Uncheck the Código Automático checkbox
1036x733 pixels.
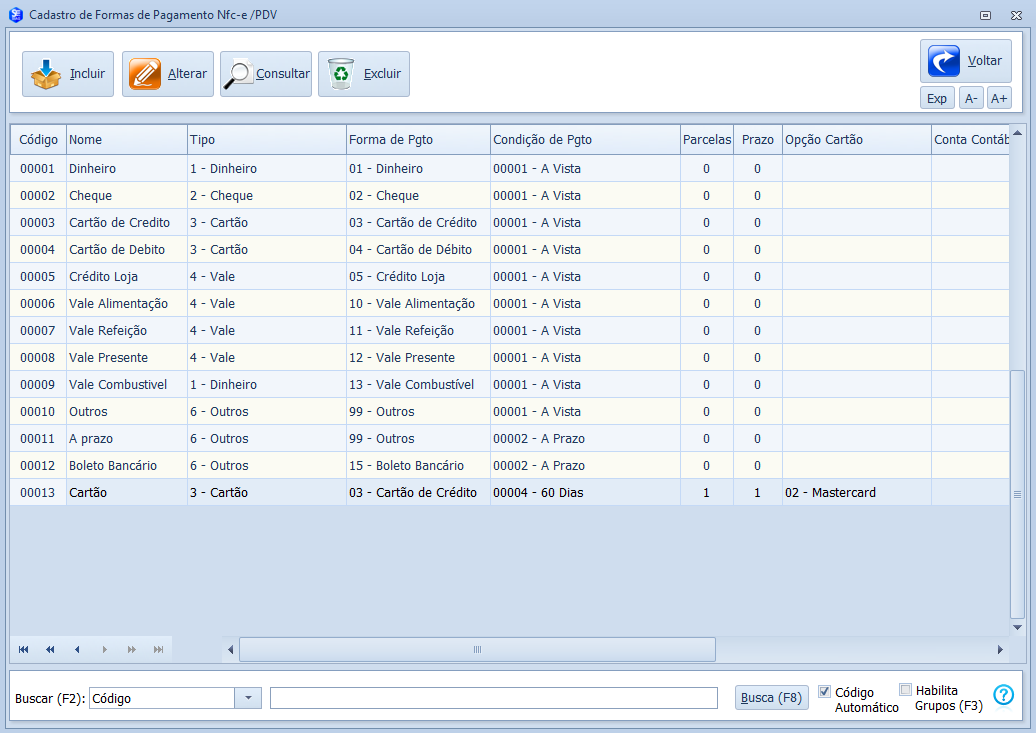click(825, 691)
